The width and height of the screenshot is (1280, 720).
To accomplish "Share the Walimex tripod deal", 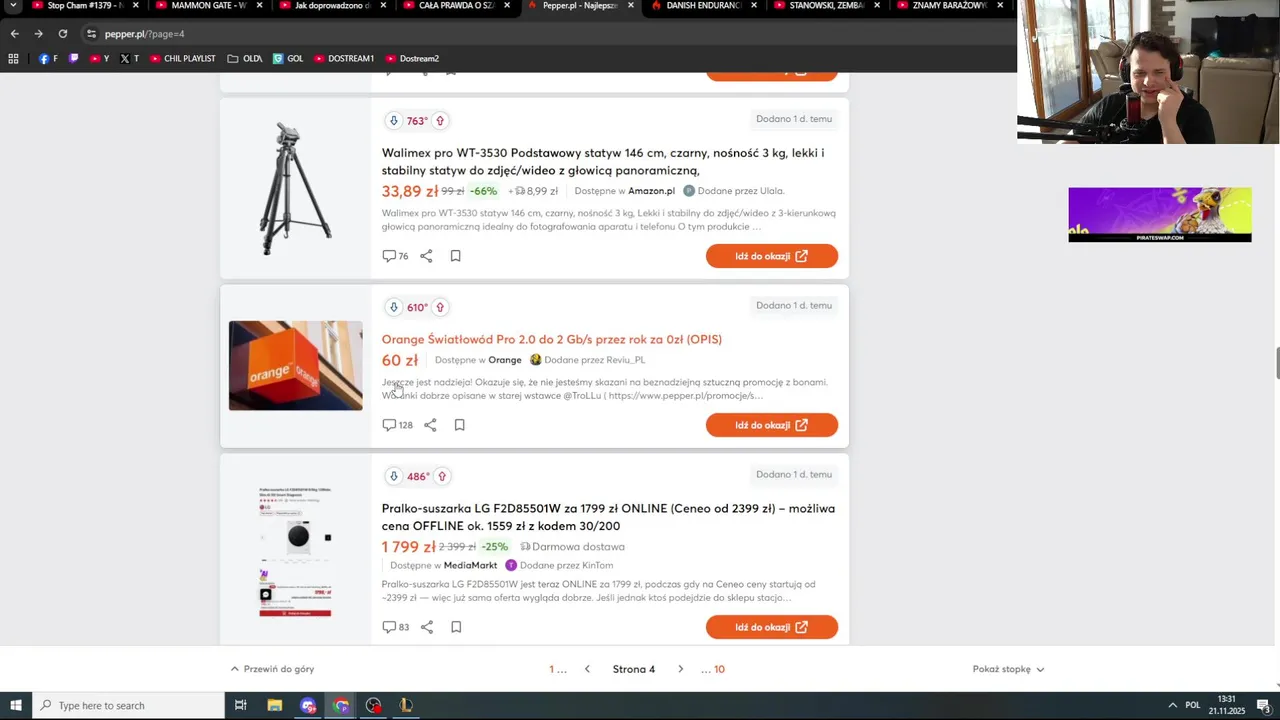I will [426, 256].
